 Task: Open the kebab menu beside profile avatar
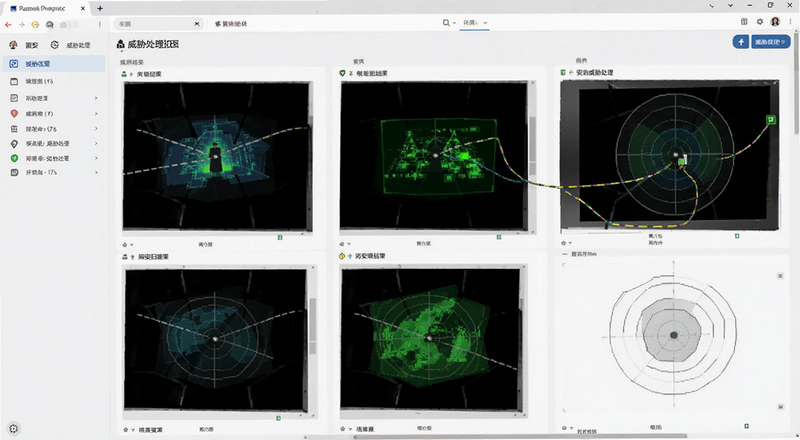pyautogui.click(x=790, y=21)
